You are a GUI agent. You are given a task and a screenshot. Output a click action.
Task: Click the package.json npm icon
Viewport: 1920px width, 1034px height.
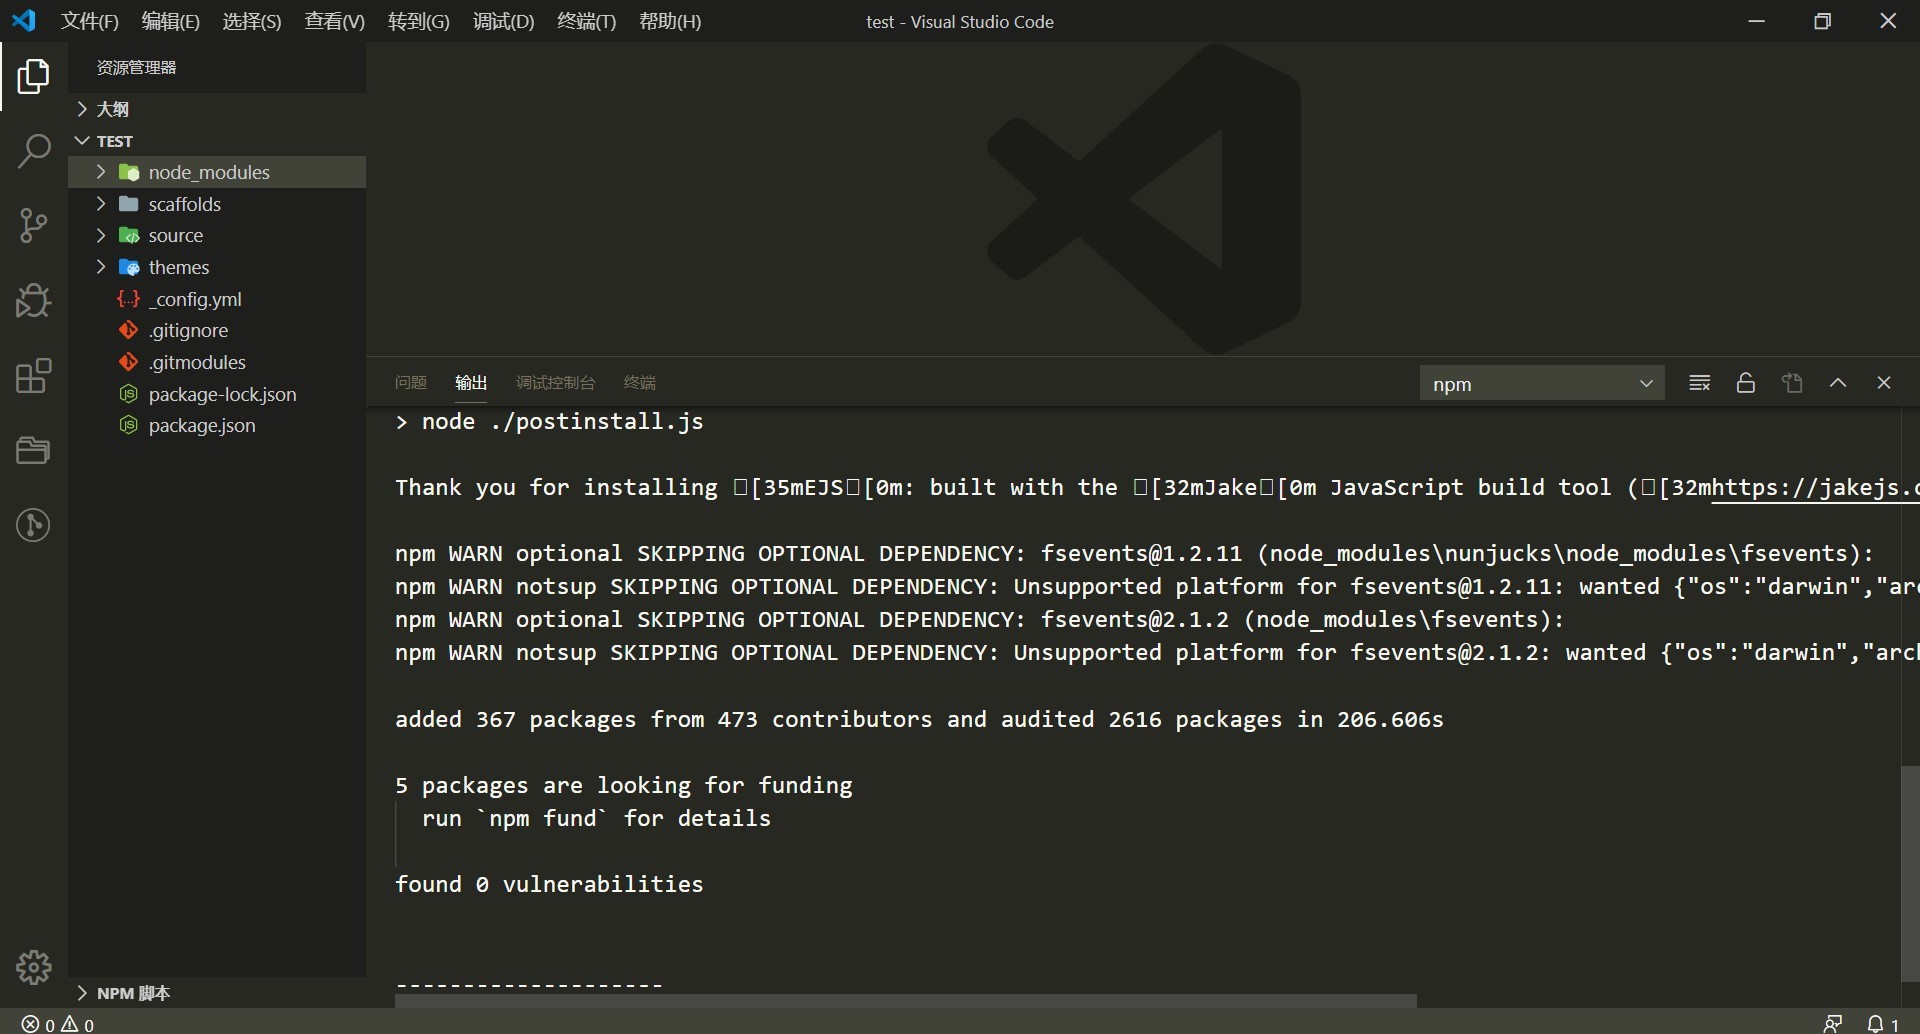coord(129,425)
